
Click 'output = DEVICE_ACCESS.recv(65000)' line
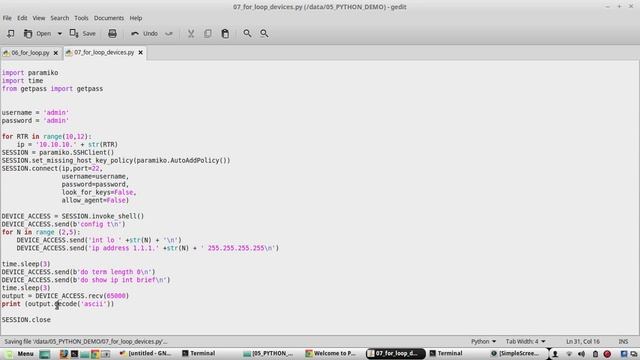point(65,296)
